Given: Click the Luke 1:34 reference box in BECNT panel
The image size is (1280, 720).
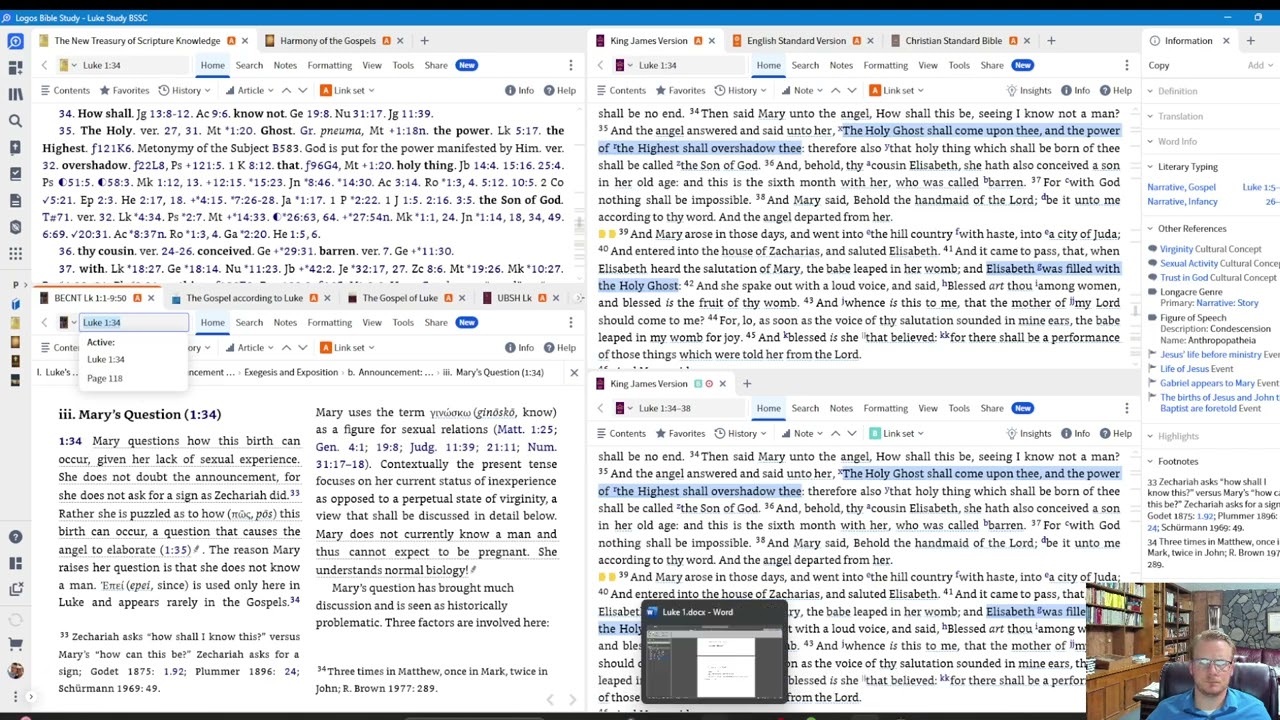Looking at the screenshot, I should tap(134, 322).
